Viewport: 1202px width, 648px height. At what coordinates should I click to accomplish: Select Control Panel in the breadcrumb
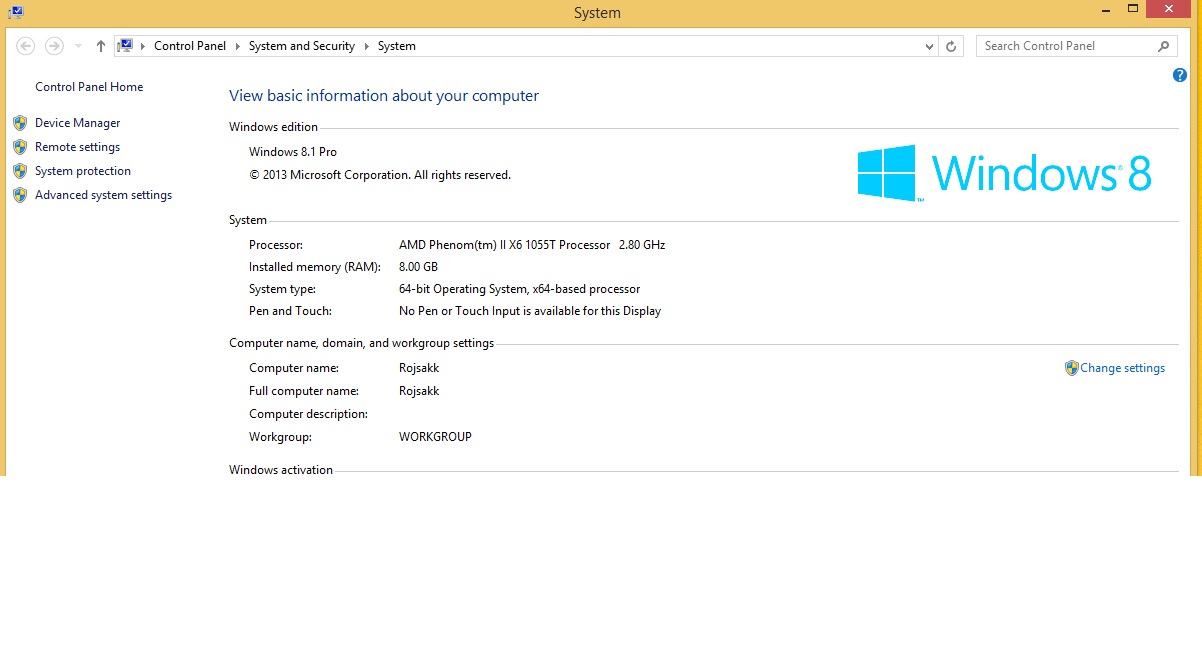pos(190,46)
